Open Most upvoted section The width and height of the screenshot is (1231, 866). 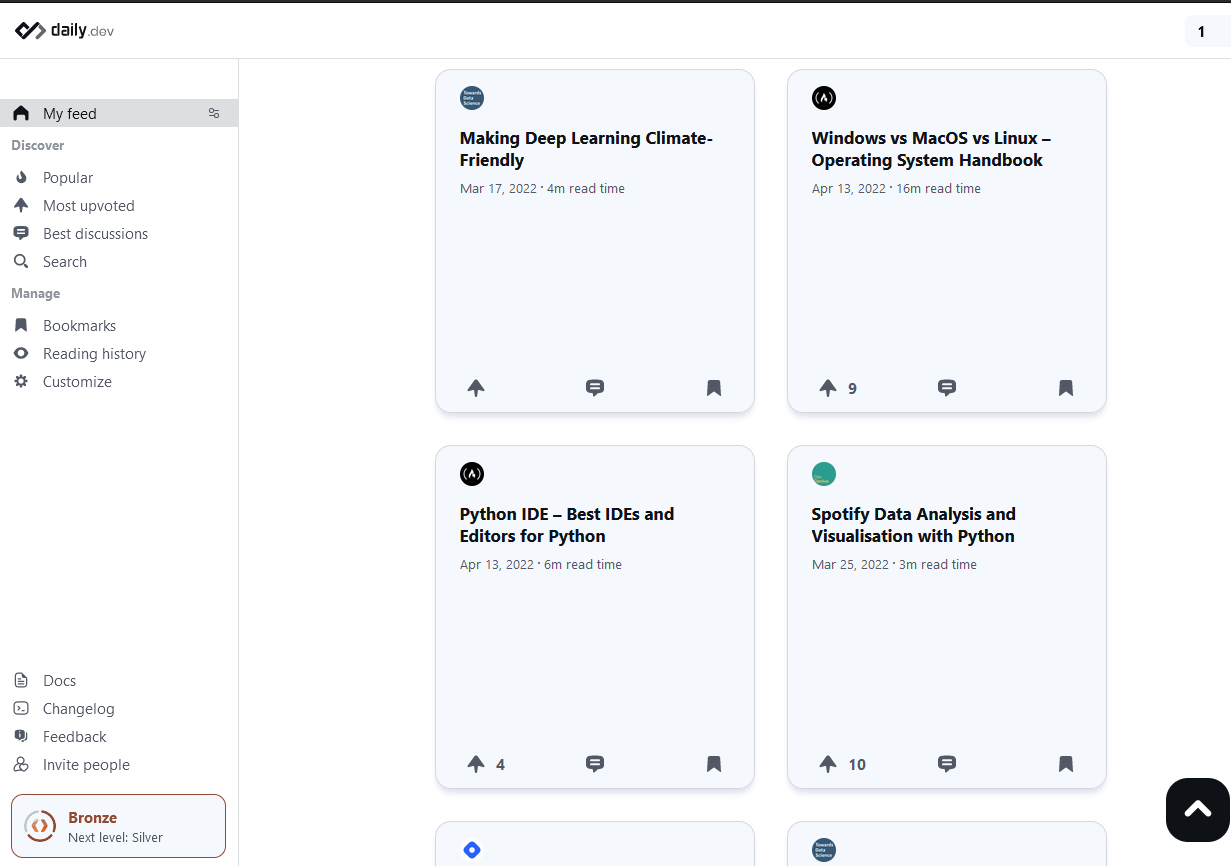click(x=88, y=206)
